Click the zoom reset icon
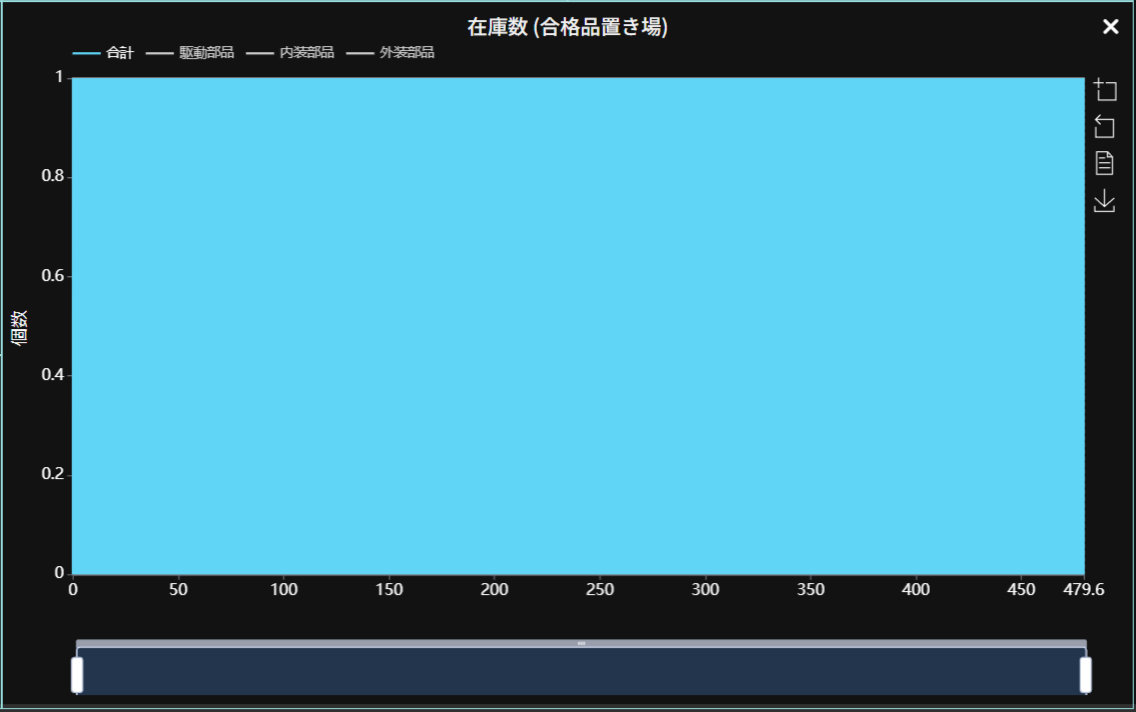 pos(1104,127)
